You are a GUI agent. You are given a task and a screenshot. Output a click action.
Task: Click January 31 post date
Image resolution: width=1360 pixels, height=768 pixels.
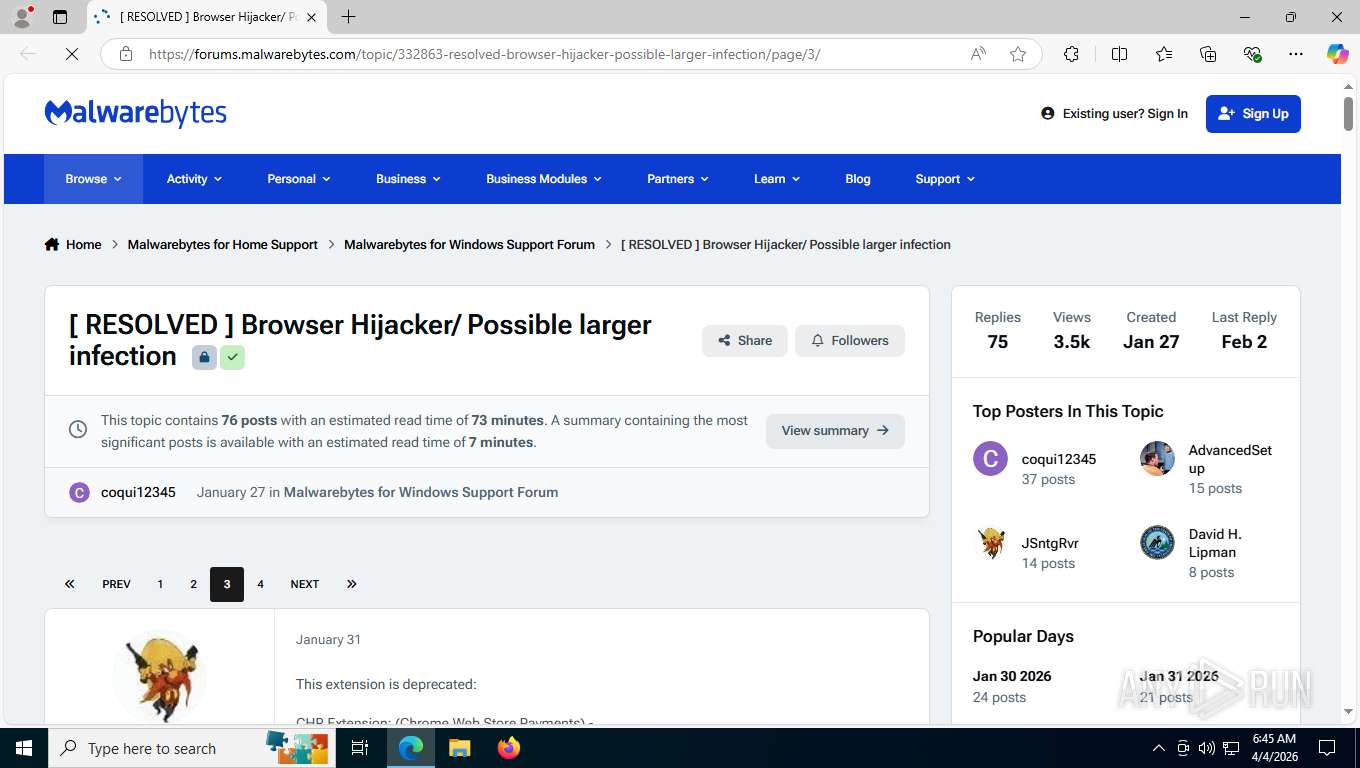328,640
